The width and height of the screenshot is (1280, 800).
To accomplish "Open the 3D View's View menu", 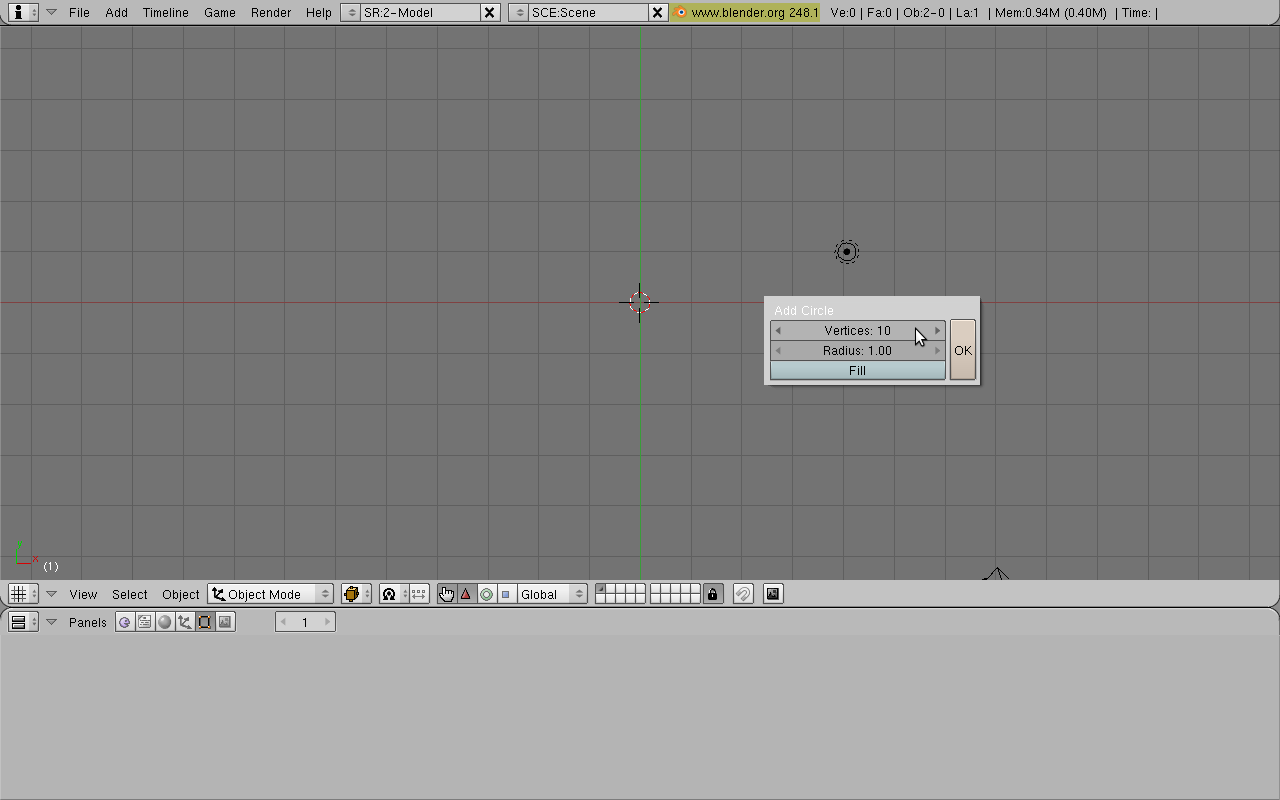I will pos(83,594).
